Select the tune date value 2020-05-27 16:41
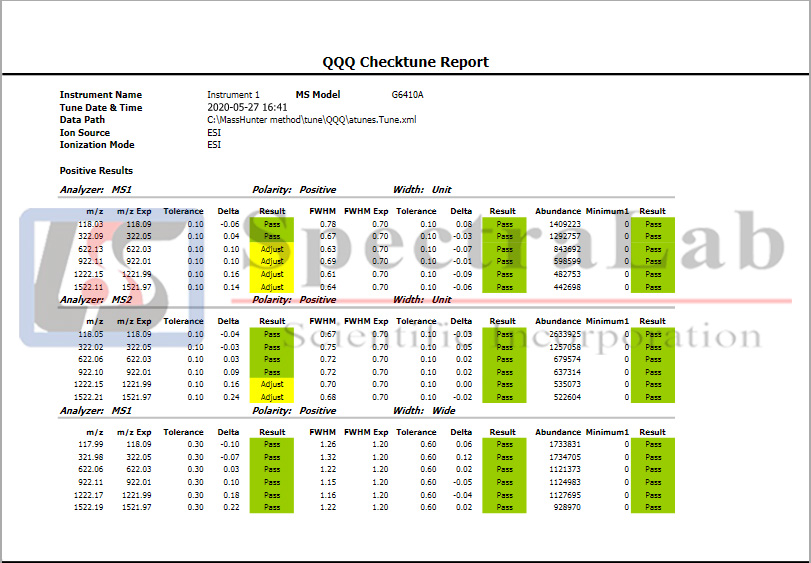Viewport: 811px width, 563px height. (247, 107)
